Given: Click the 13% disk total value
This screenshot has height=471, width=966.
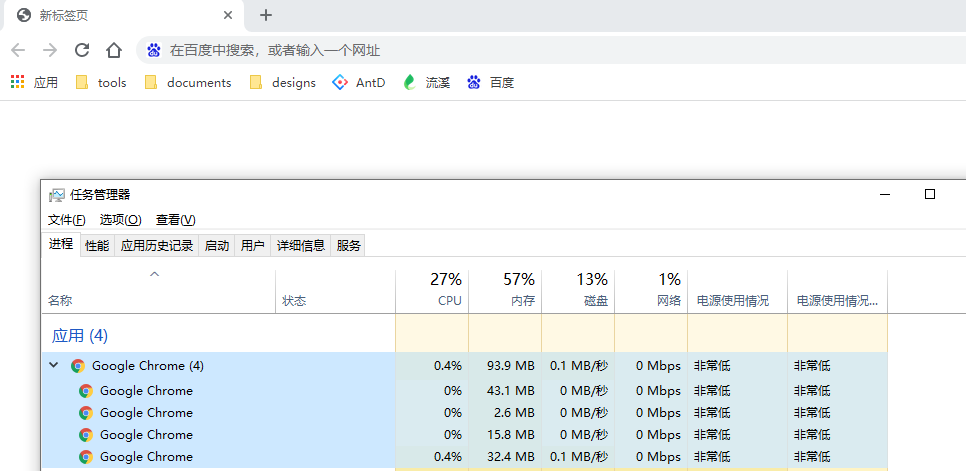Looking at the screenshot, I should [592, 280].
